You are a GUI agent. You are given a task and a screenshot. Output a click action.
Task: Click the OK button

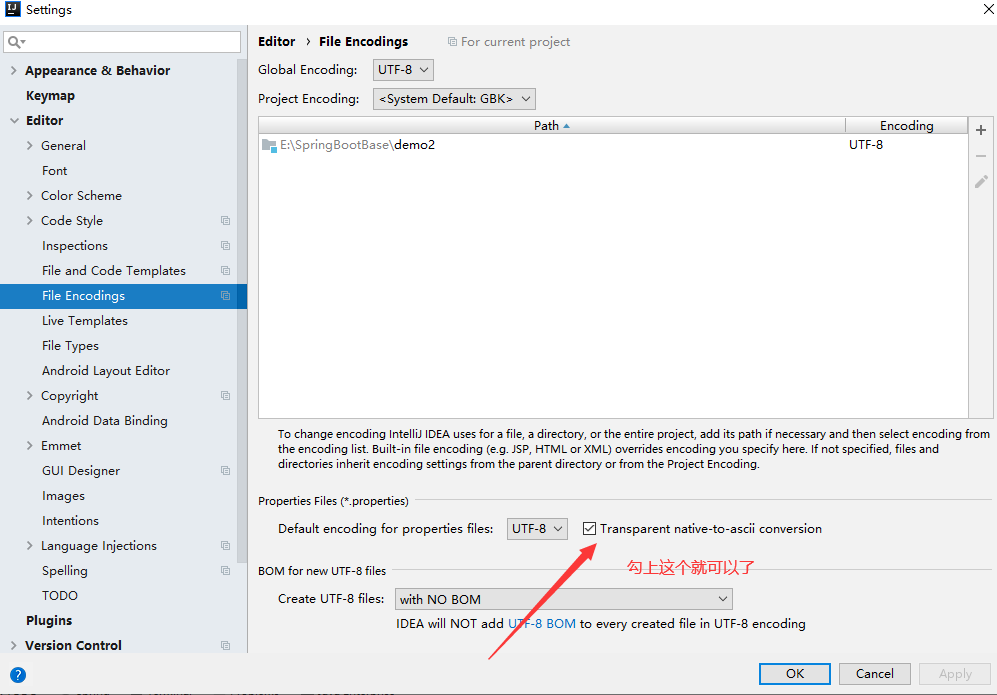[x=794, y=674]
